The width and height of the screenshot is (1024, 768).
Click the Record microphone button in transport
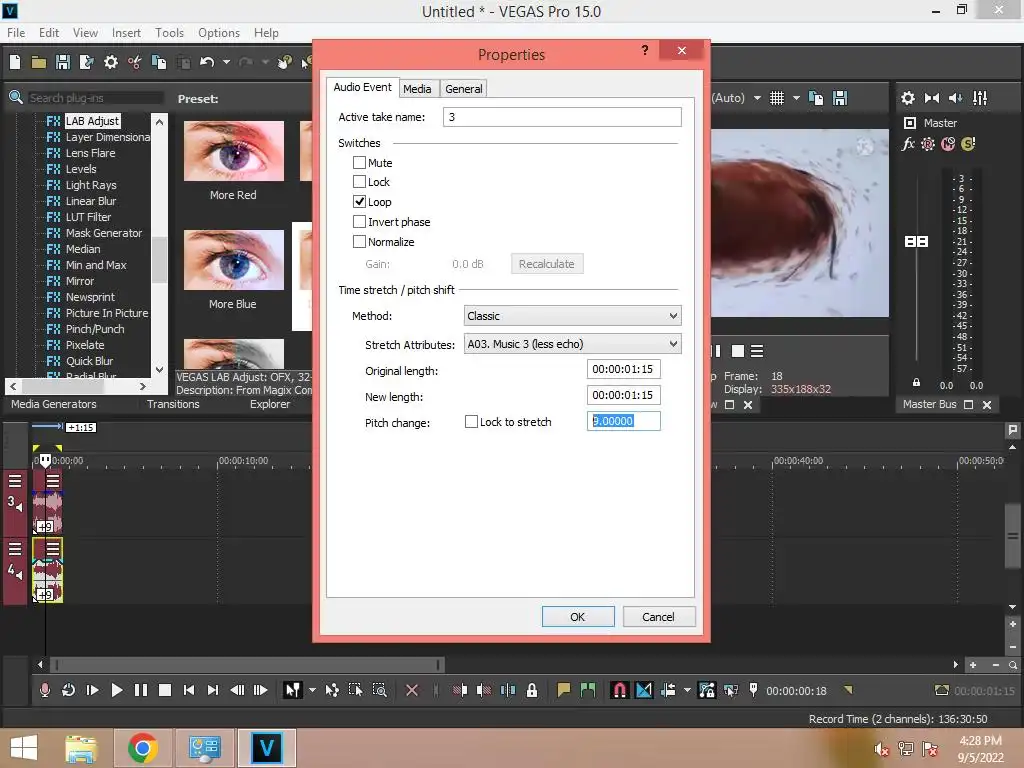(x=44, y=690)
